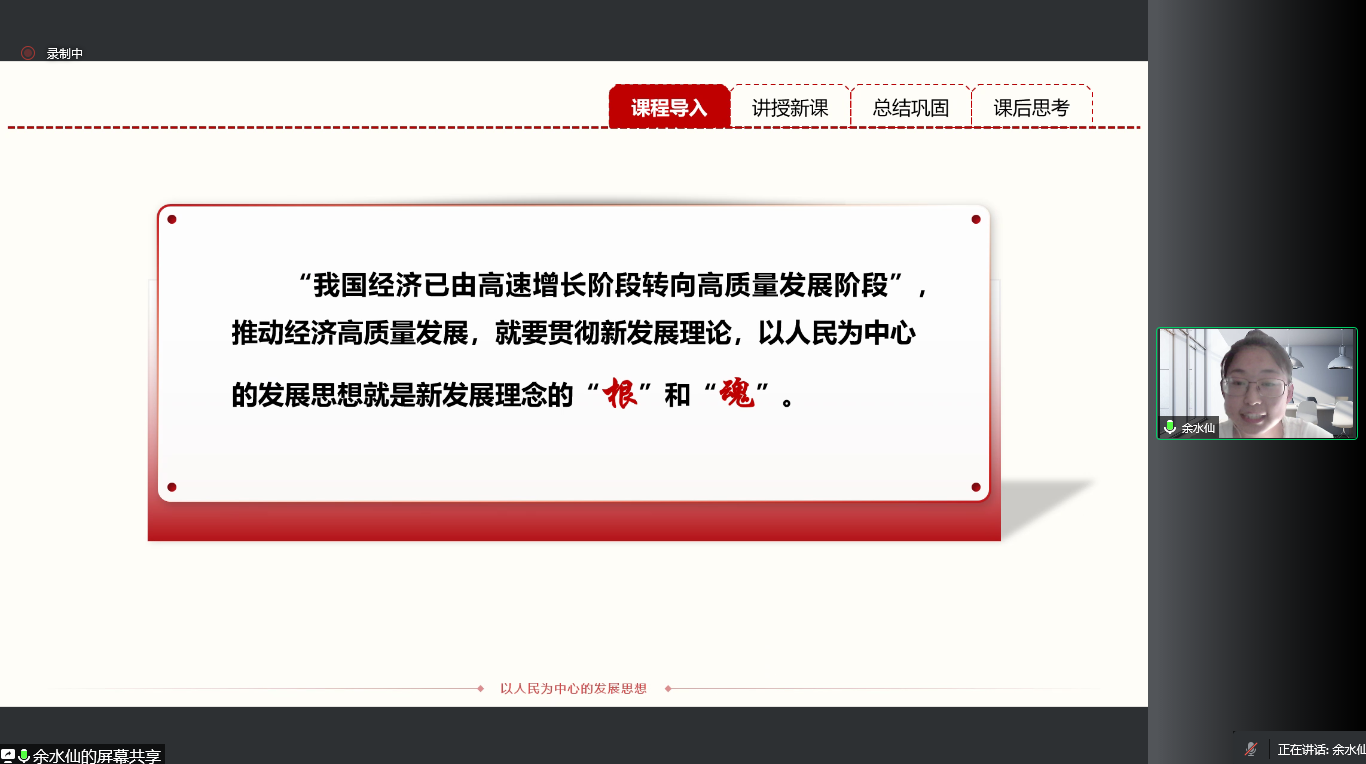Viewport: 1366px width, 764px height.
Task: Click the 余水仙的屏幕共享 label
Action: click(x=97, y=755)
